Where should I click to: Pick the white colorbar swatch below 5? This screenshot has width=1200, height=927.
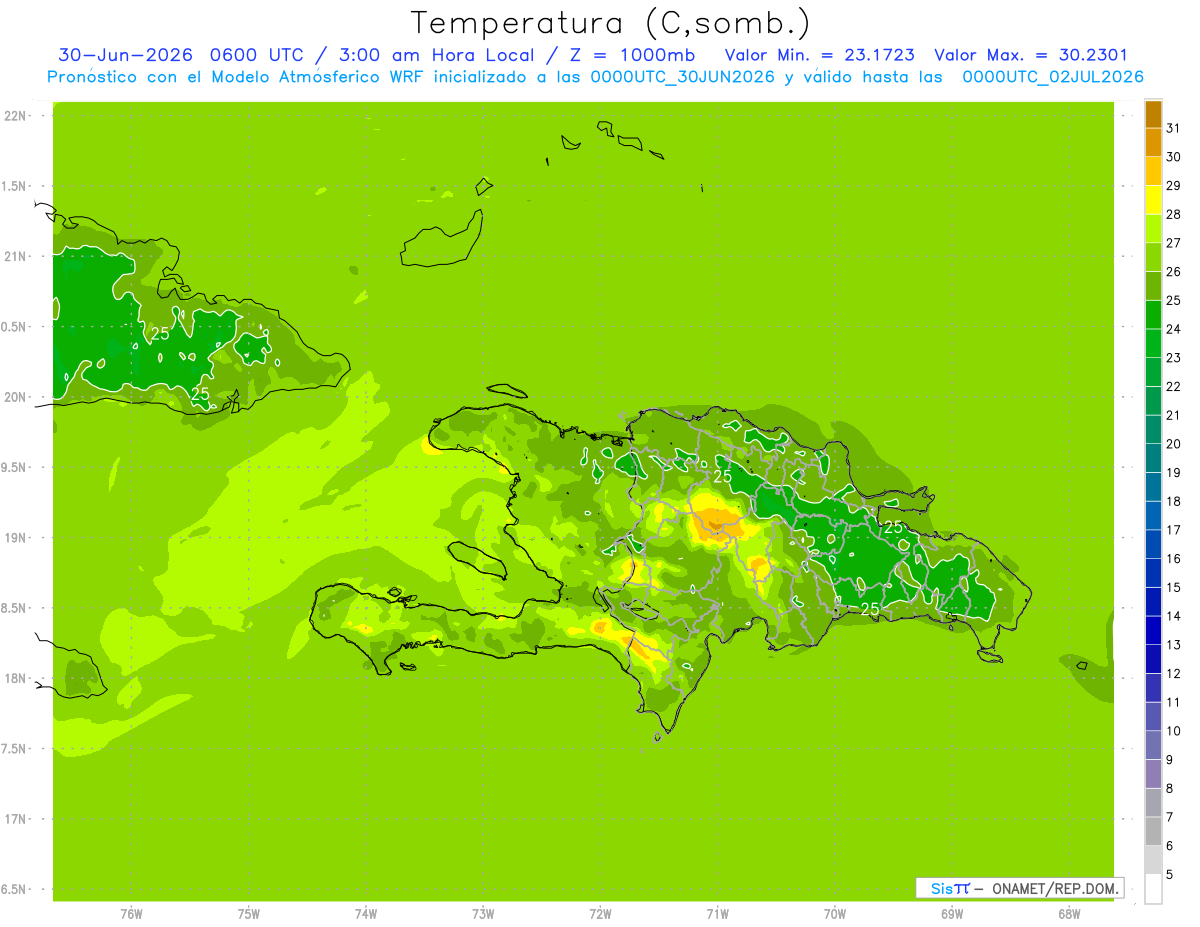click(1153, 889)
